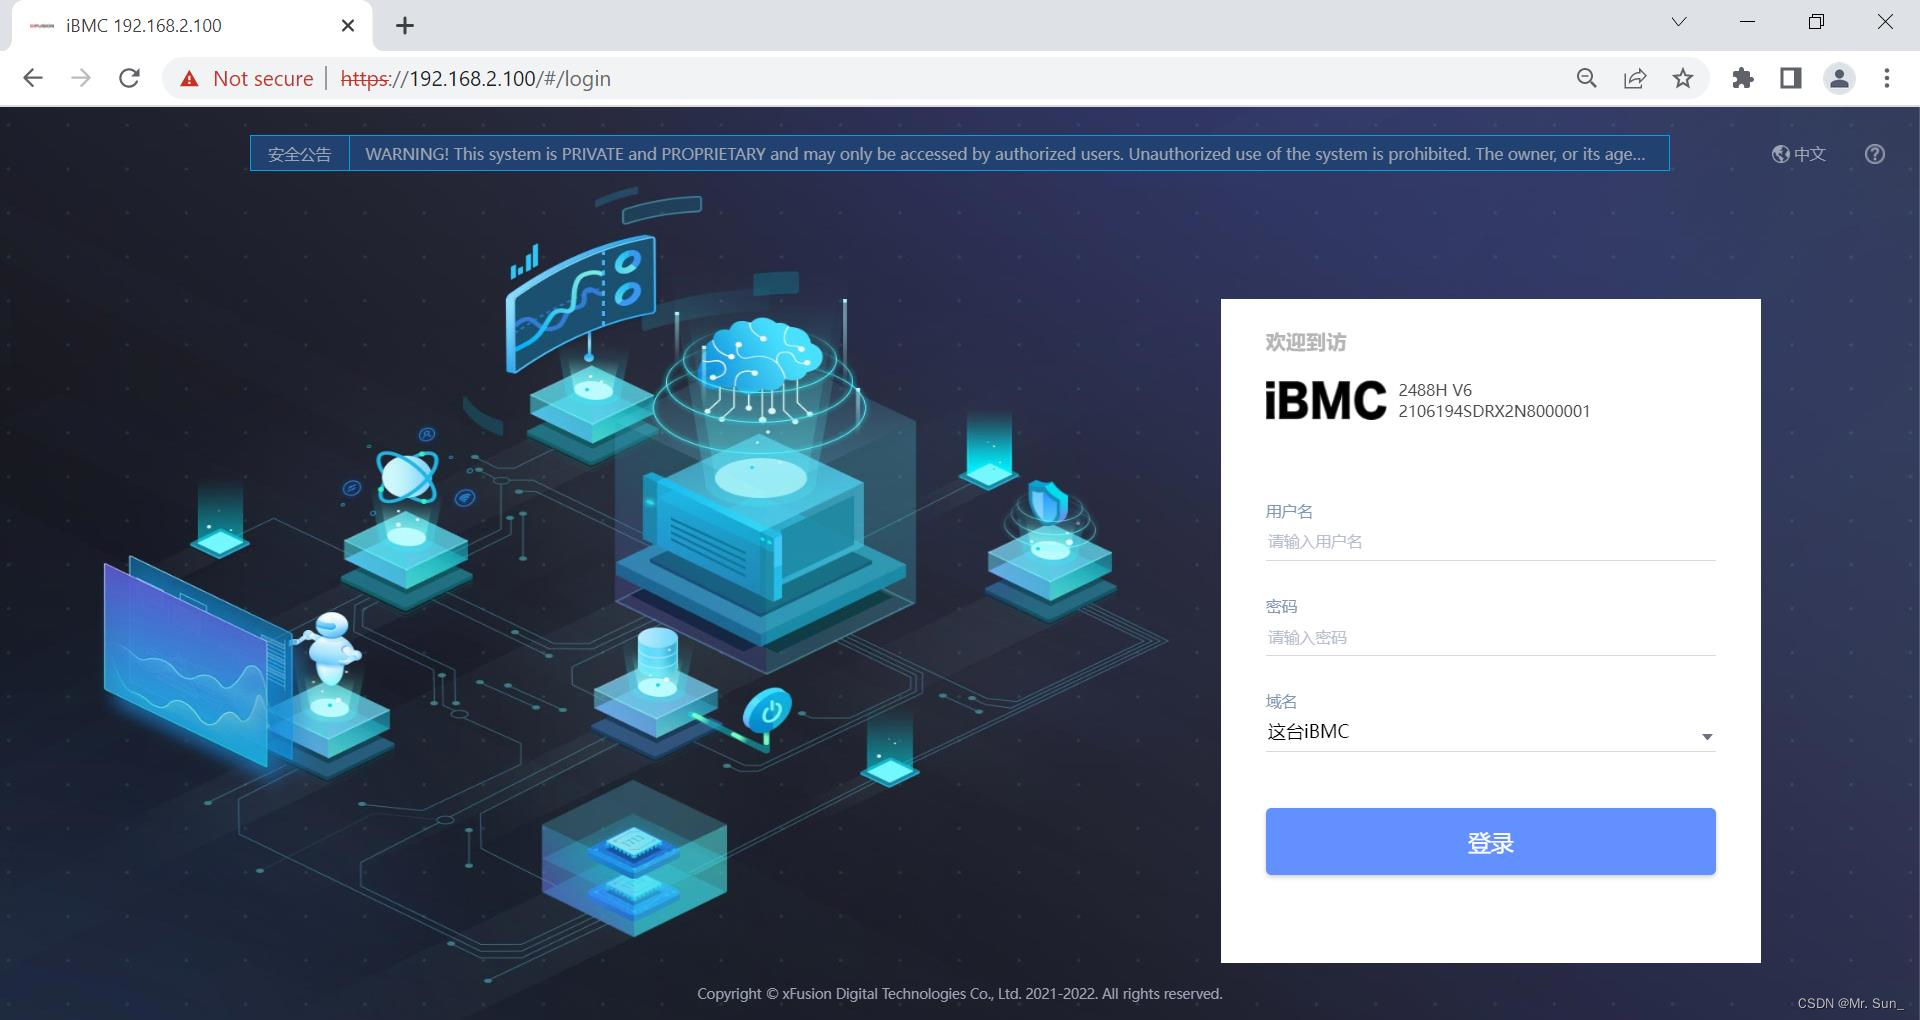Open the Chrome profile avatar
The width and height of the screenshot is (1920, 1020).
tap(1839, 78)
